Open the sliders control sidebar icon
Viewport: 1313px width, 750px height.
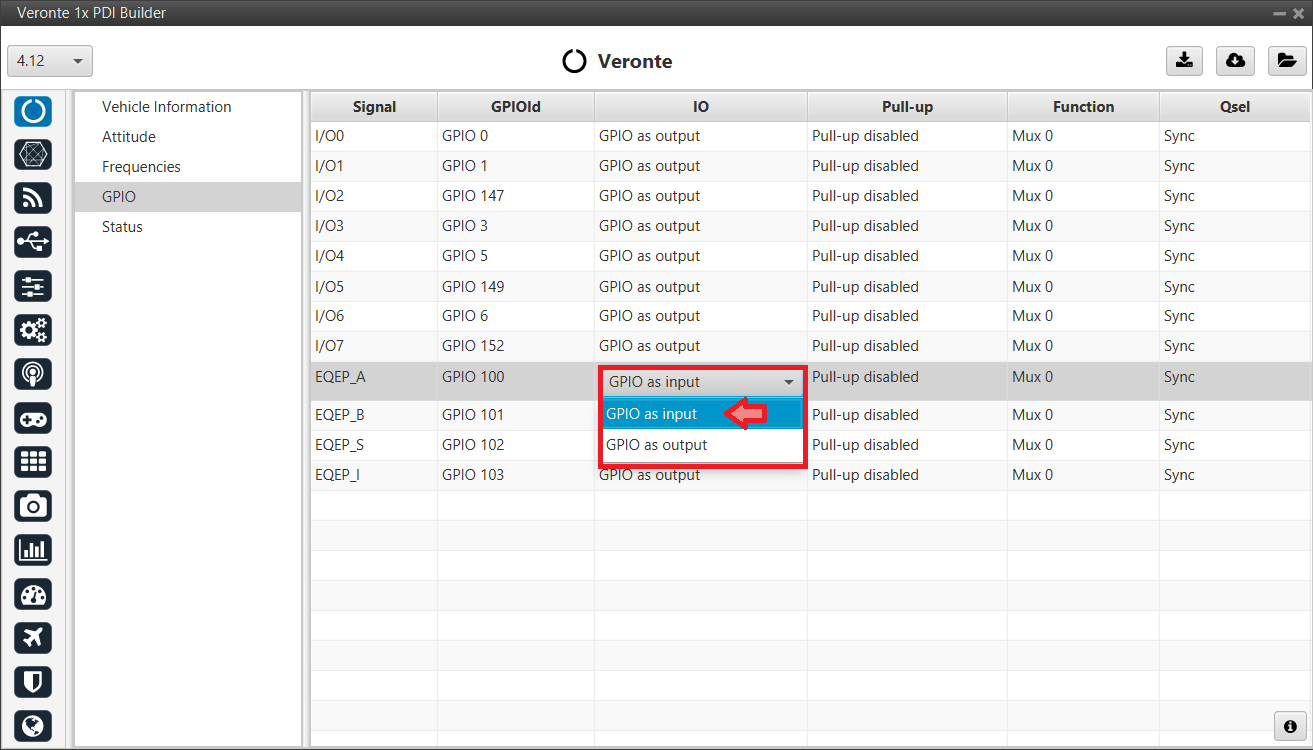click(33, 286)
